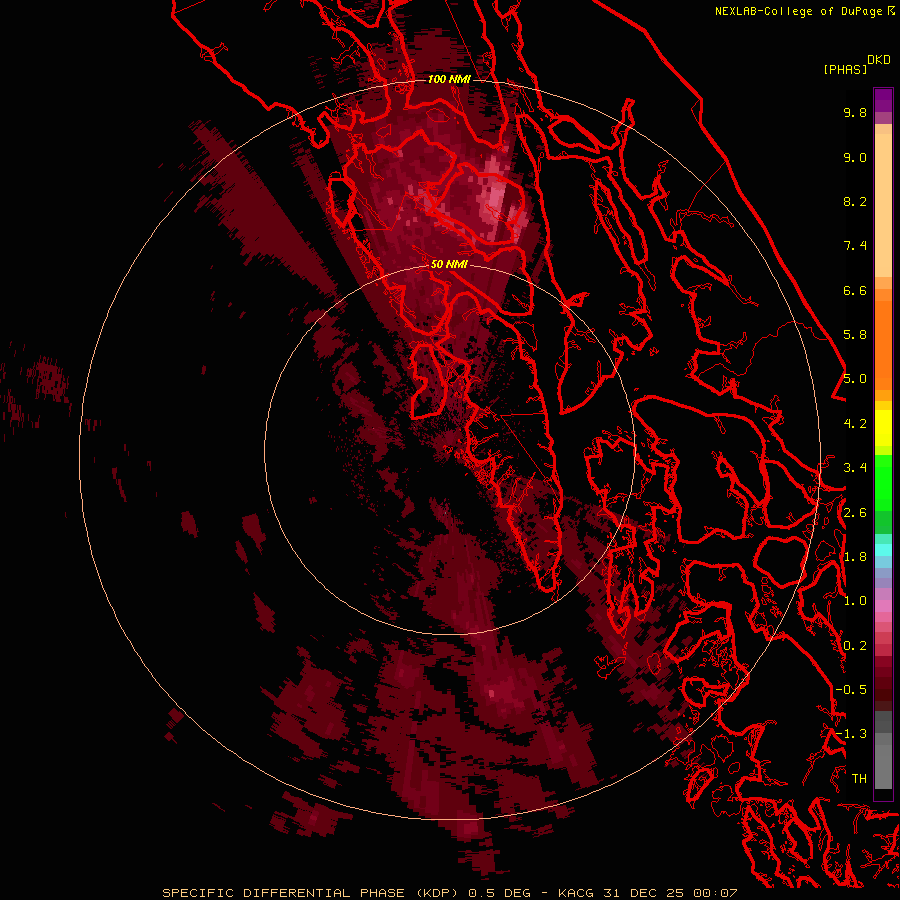Click the 6.6 value on color scale
Image resolution: width=900 pixels, height=900 pixels.
tap(855, 290)
